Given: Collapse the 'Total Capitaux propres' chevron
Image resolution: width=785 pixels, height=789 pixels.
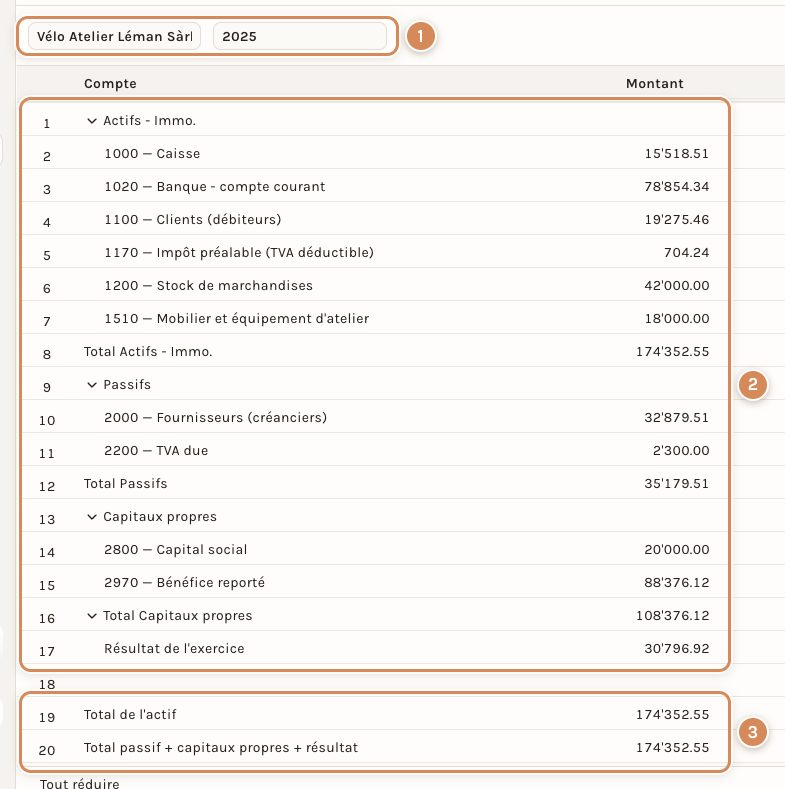Looking at the screenshot, I should click(x=92, y=616).
